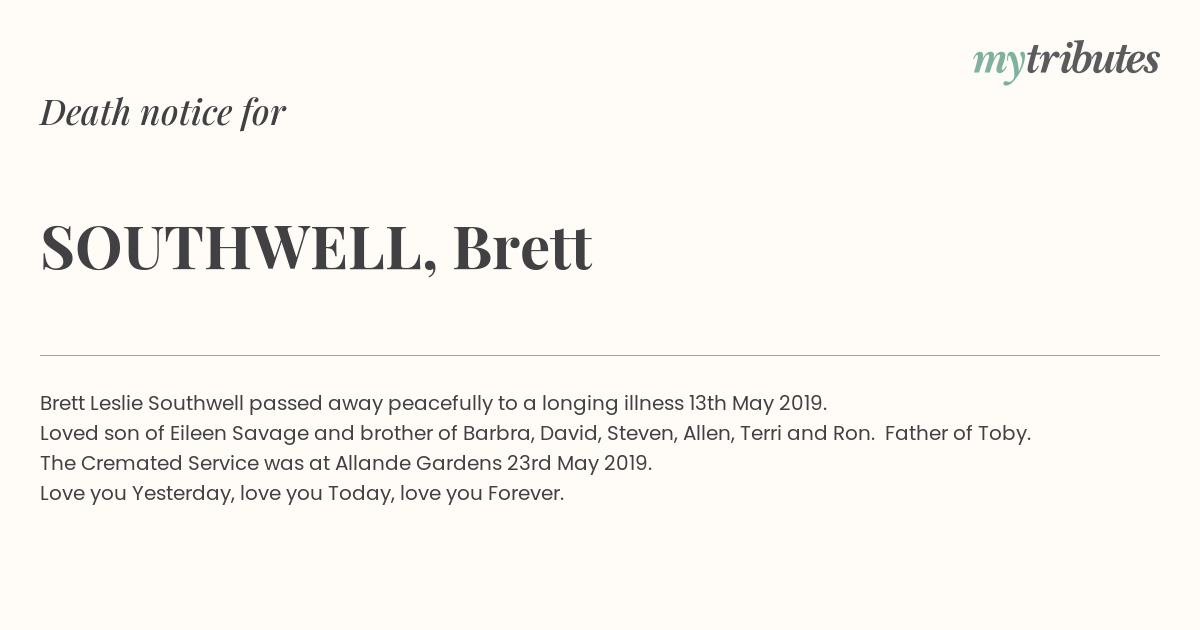Click the word 'Forever' in the closing line
The height and width of the screenshot is (630, 1200).
coord(526,494)
